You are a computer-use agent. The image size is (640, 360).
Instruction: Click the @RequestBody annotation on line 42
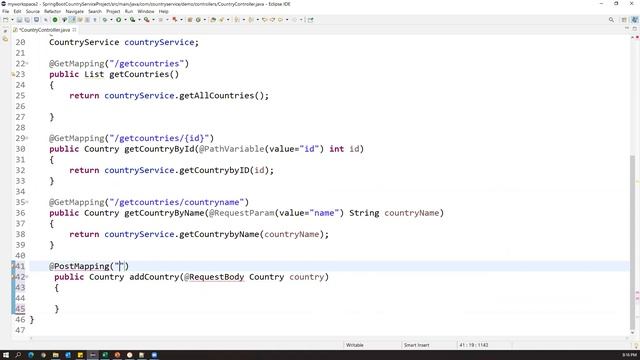coord(214,277)
